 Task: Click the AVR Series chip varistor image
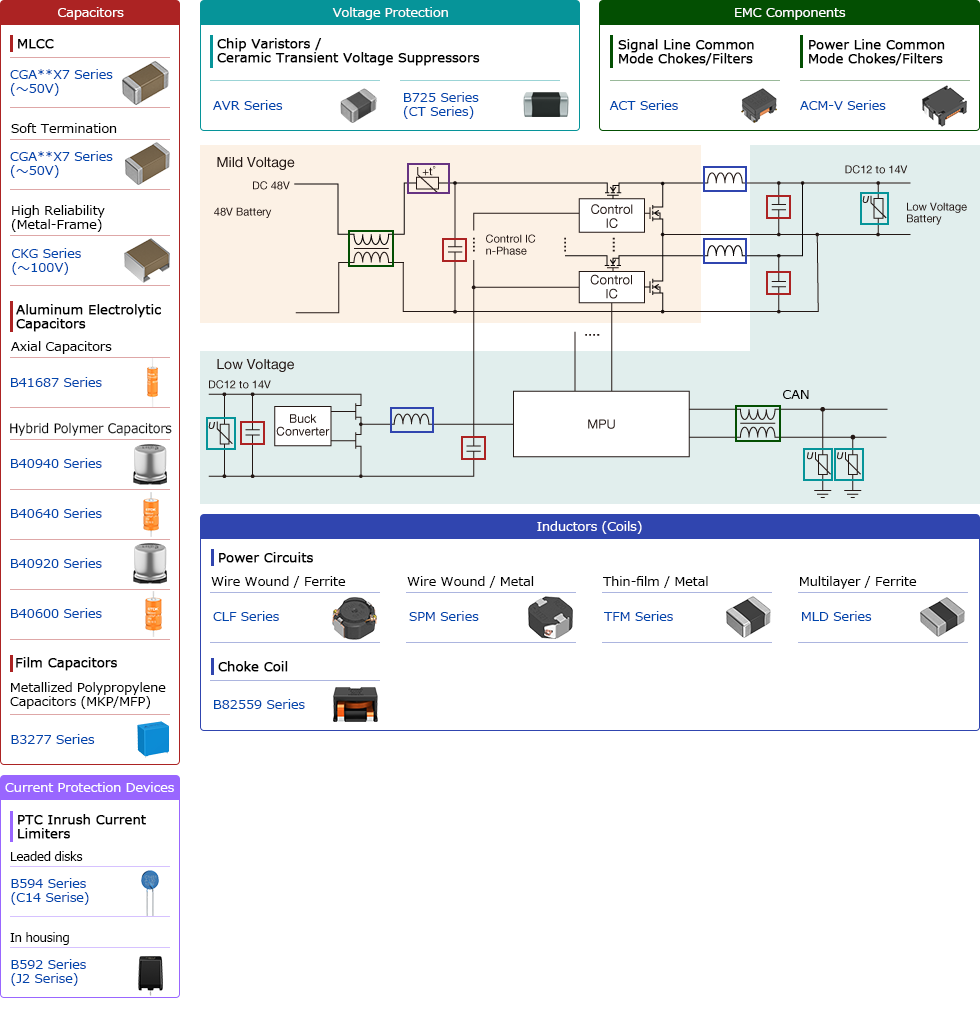358,105
